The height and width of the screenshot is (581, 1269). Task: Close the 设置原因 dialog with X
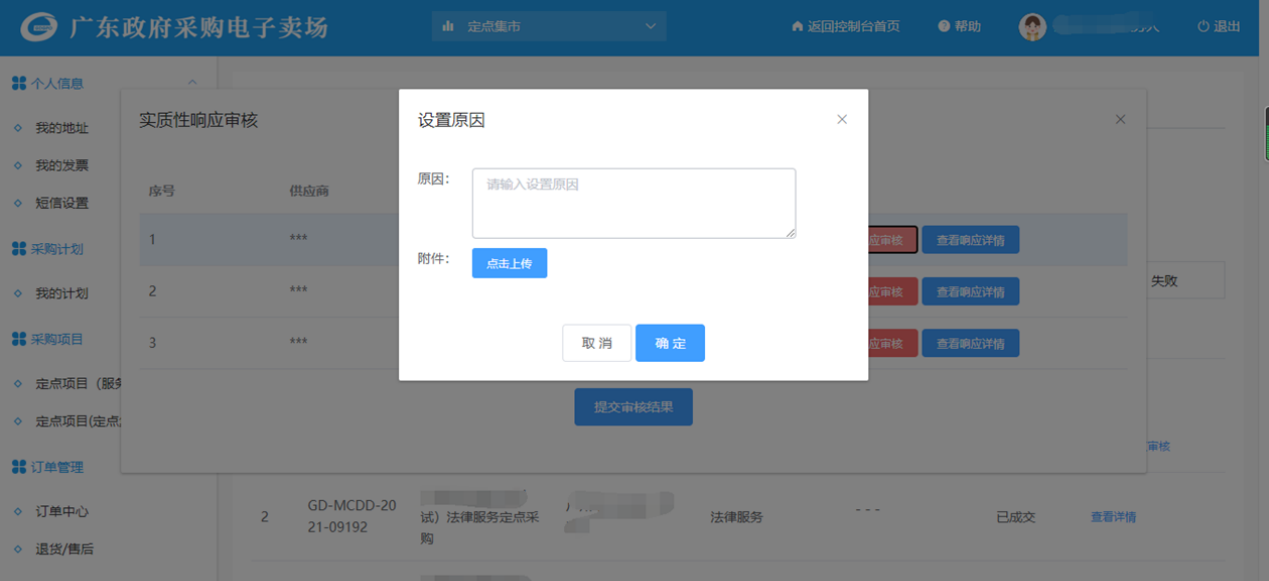842,120
